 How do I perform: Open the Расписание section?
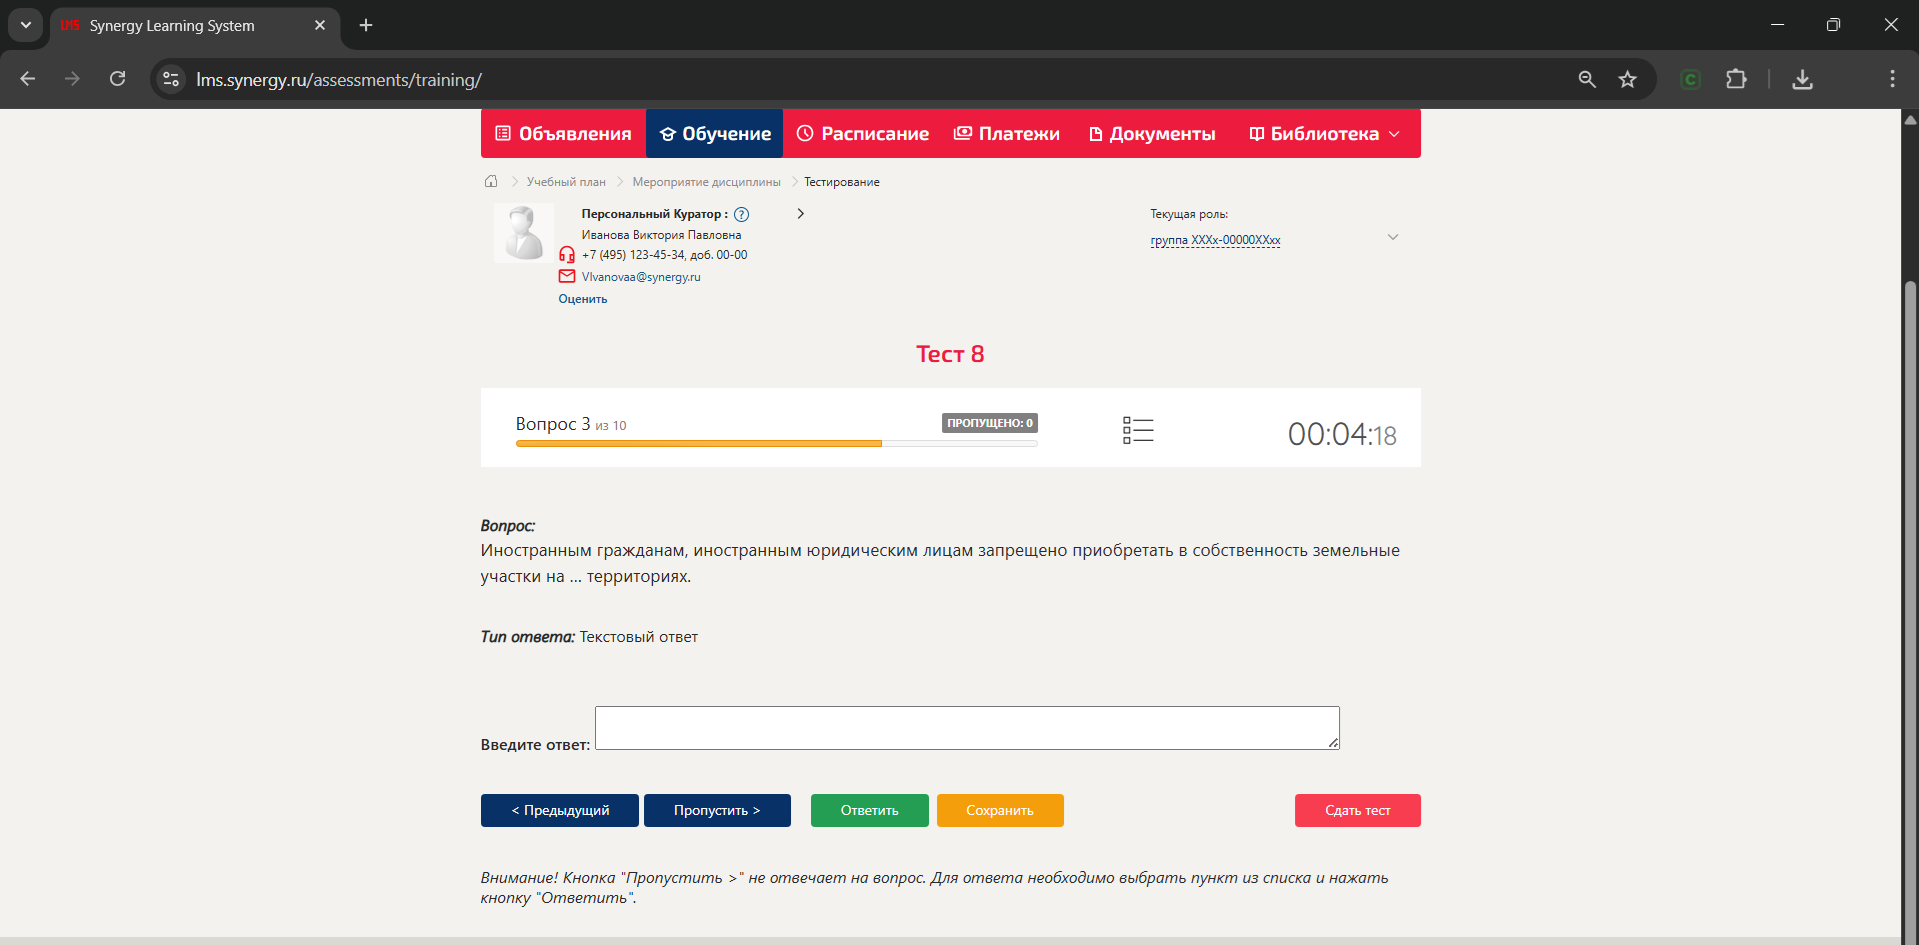(862, 132)
